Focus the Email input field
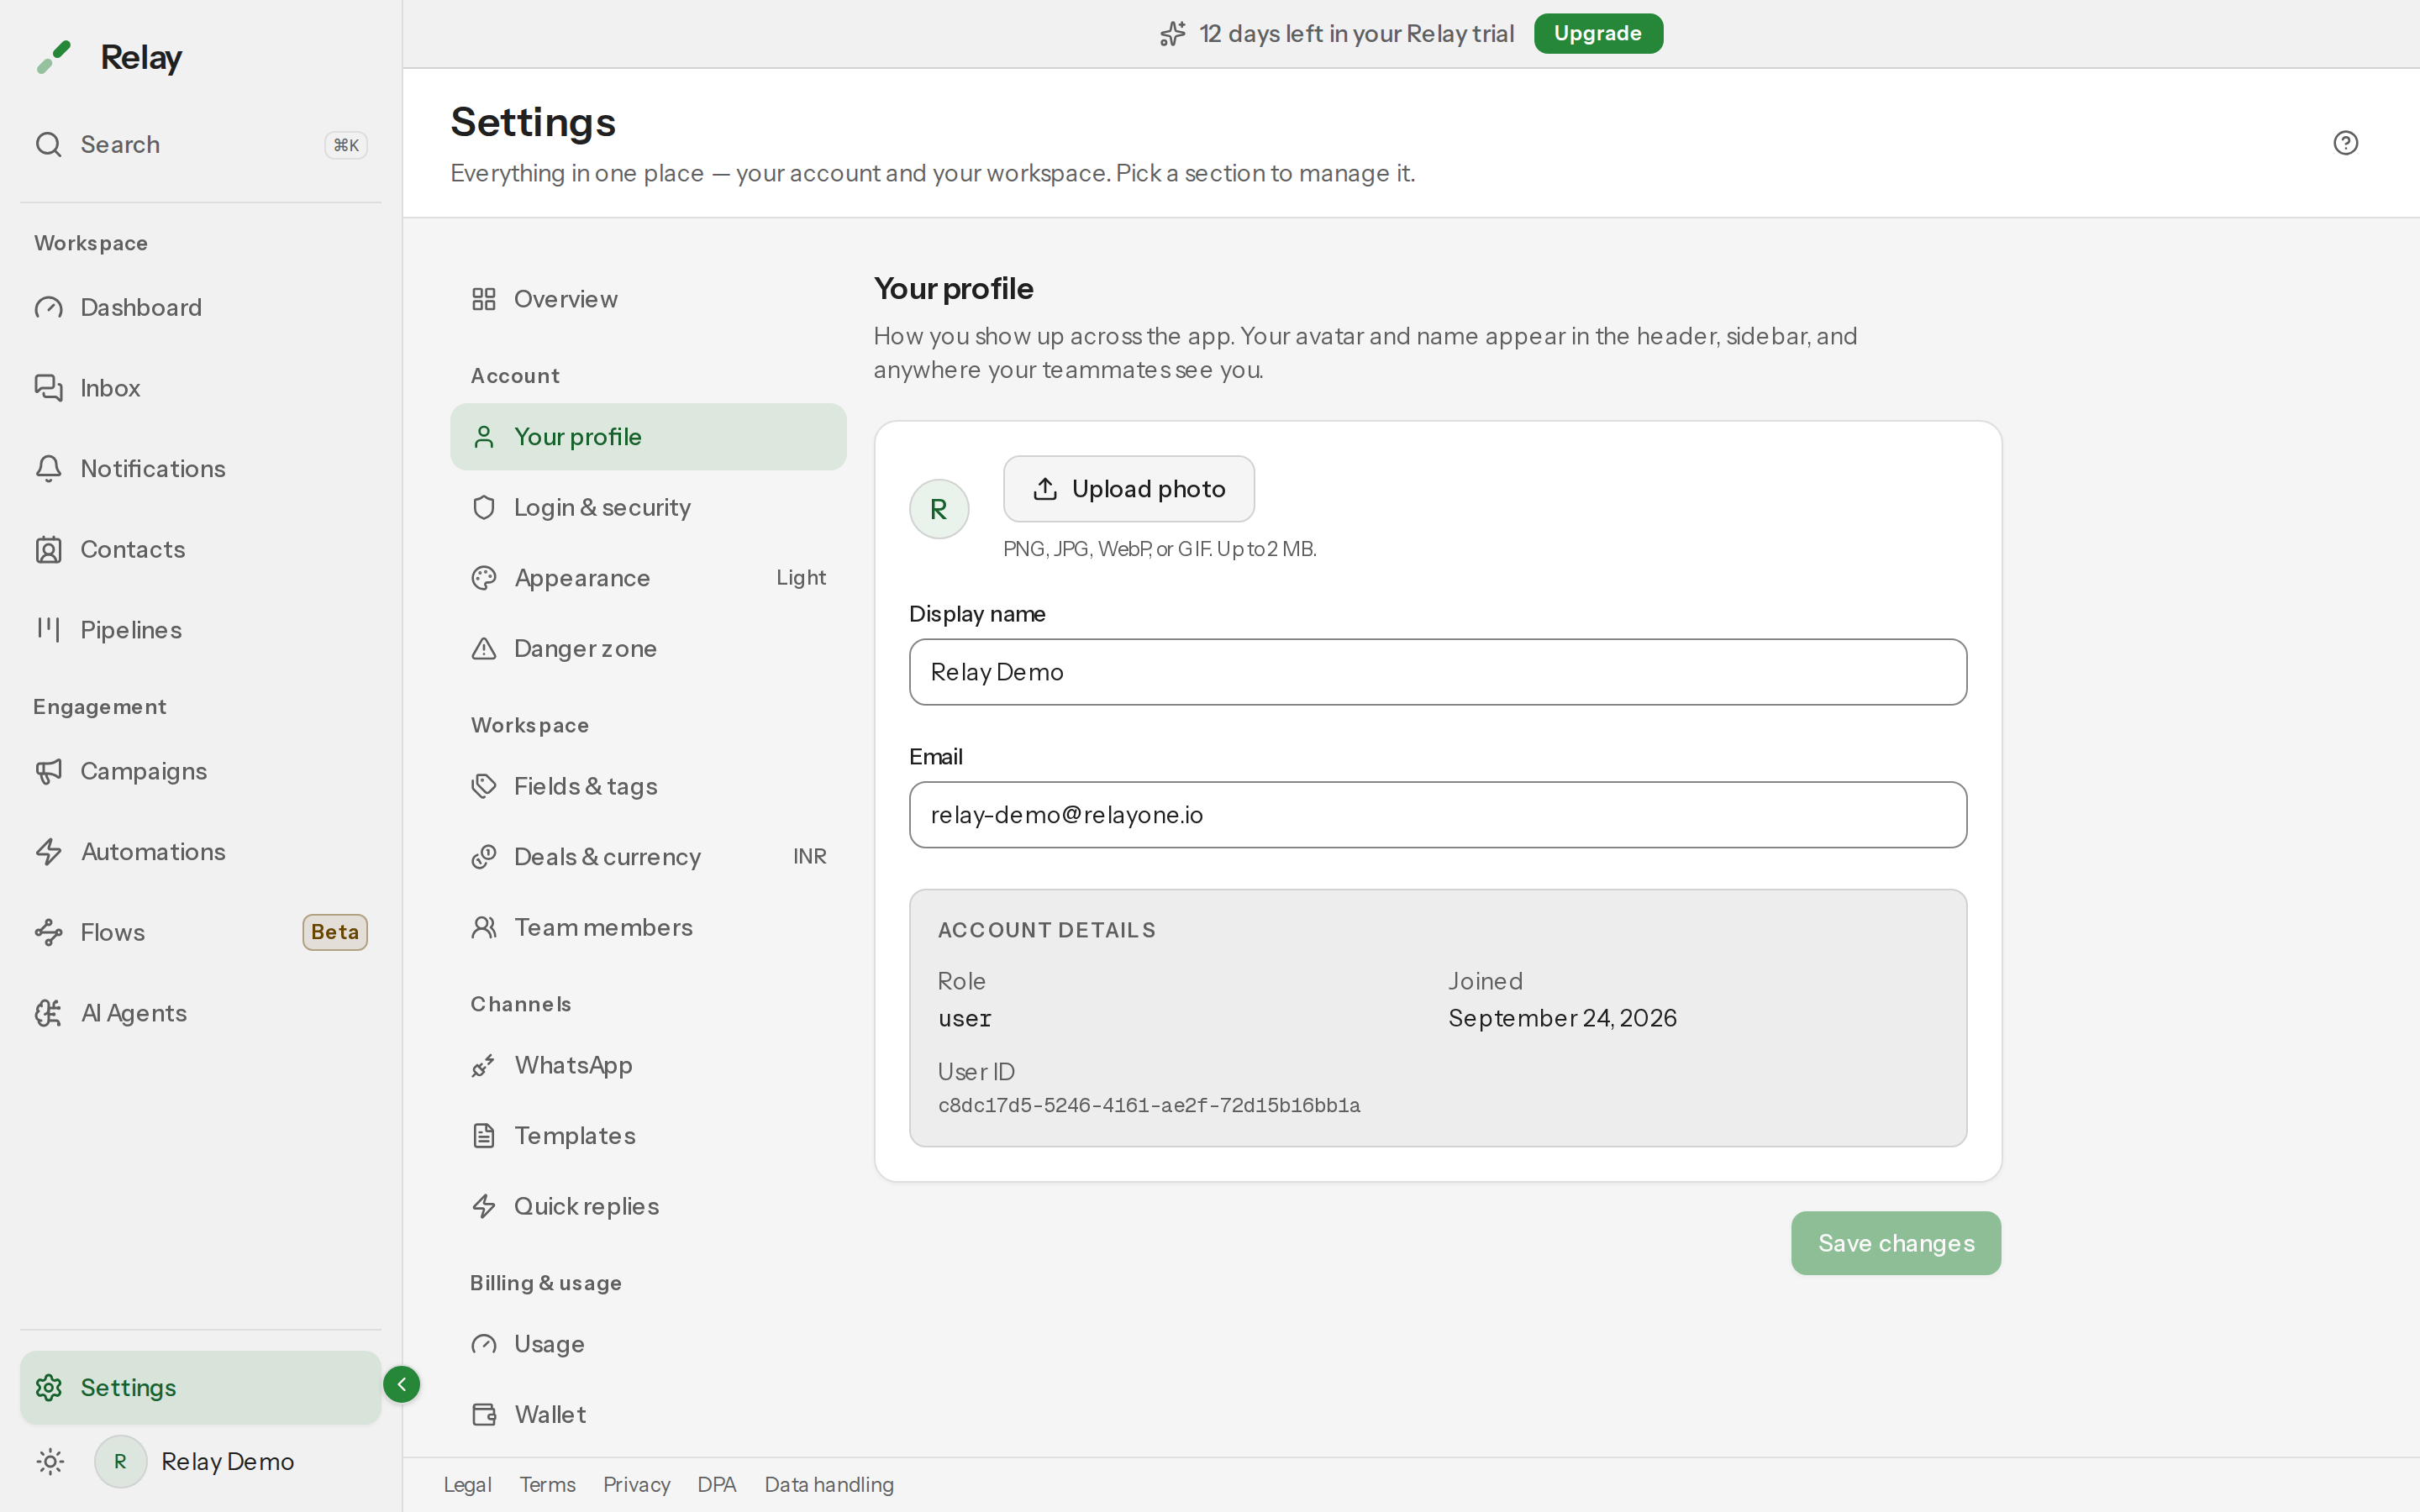The image size is (2420, 1512). coord(1437,815)
